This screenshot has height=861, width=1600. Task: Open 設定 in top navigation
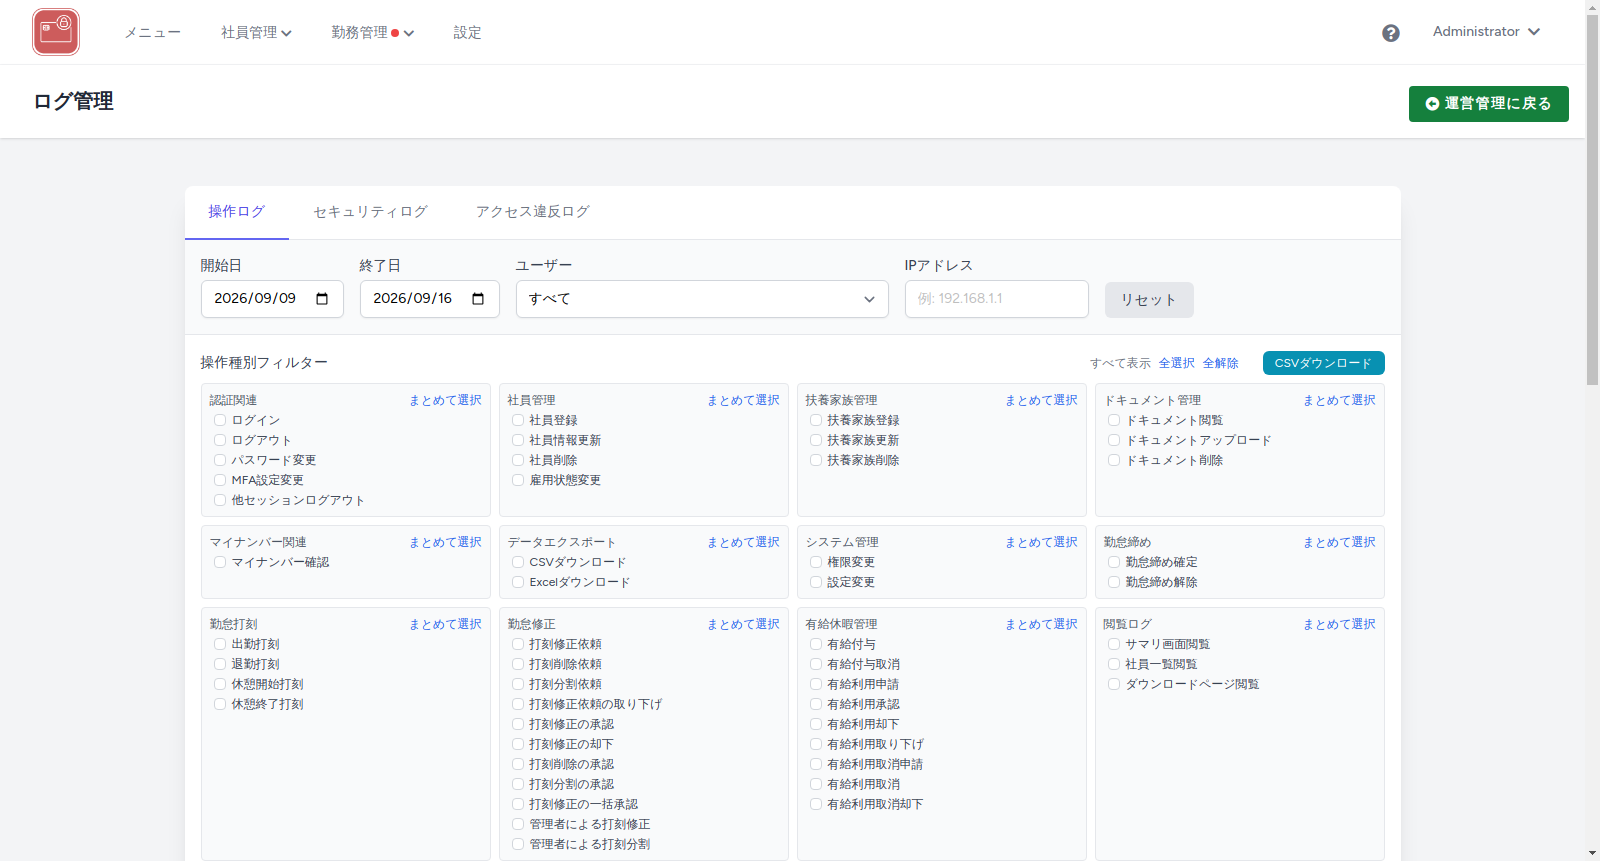coord(467,33)
